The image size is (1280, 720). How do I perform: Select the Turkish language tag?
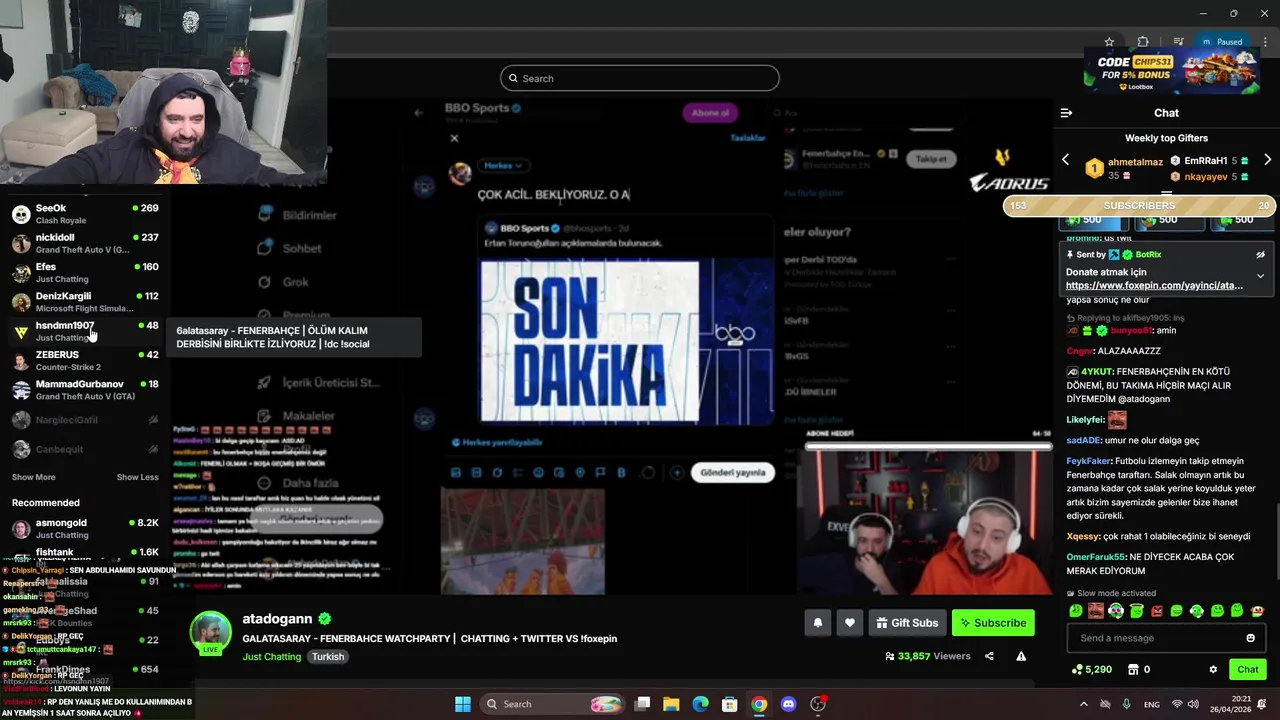point(327,657)
